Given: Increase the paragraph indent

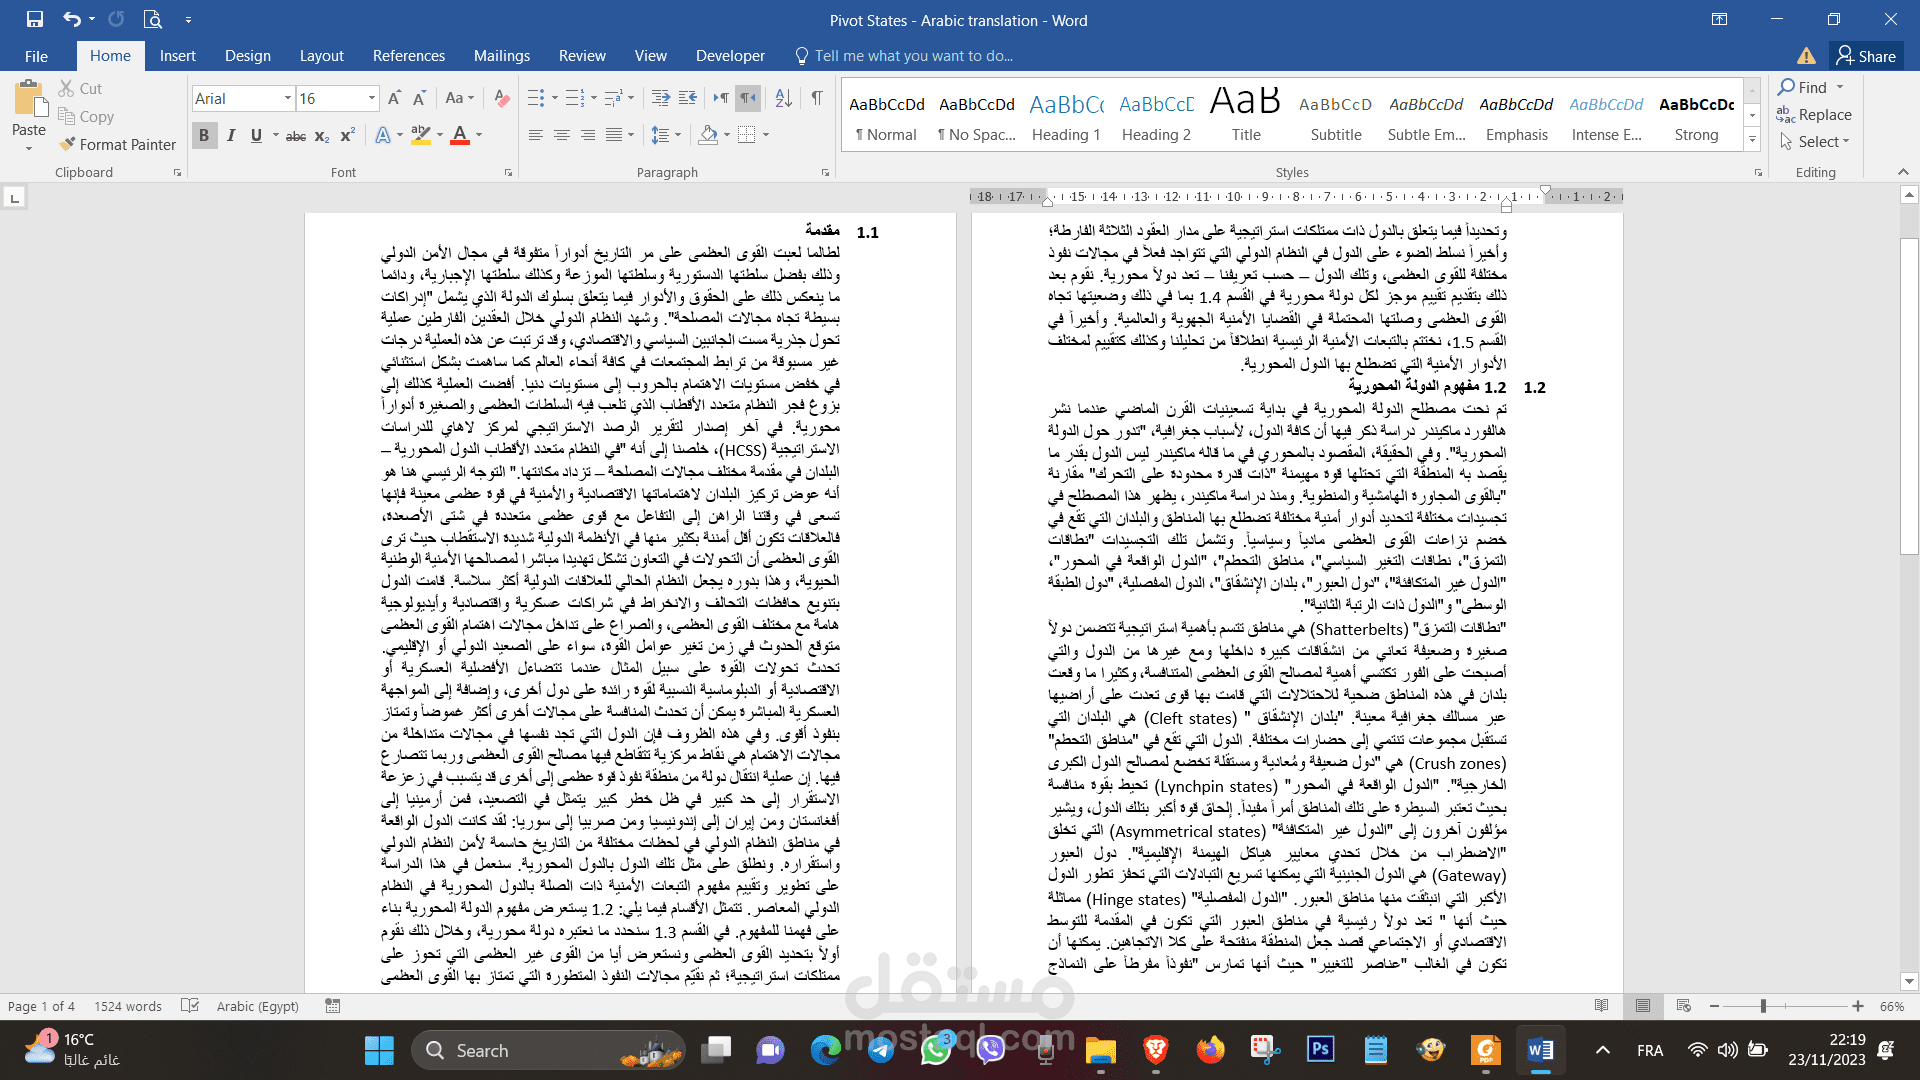Looking at the screenshot, I should point(687,98).
